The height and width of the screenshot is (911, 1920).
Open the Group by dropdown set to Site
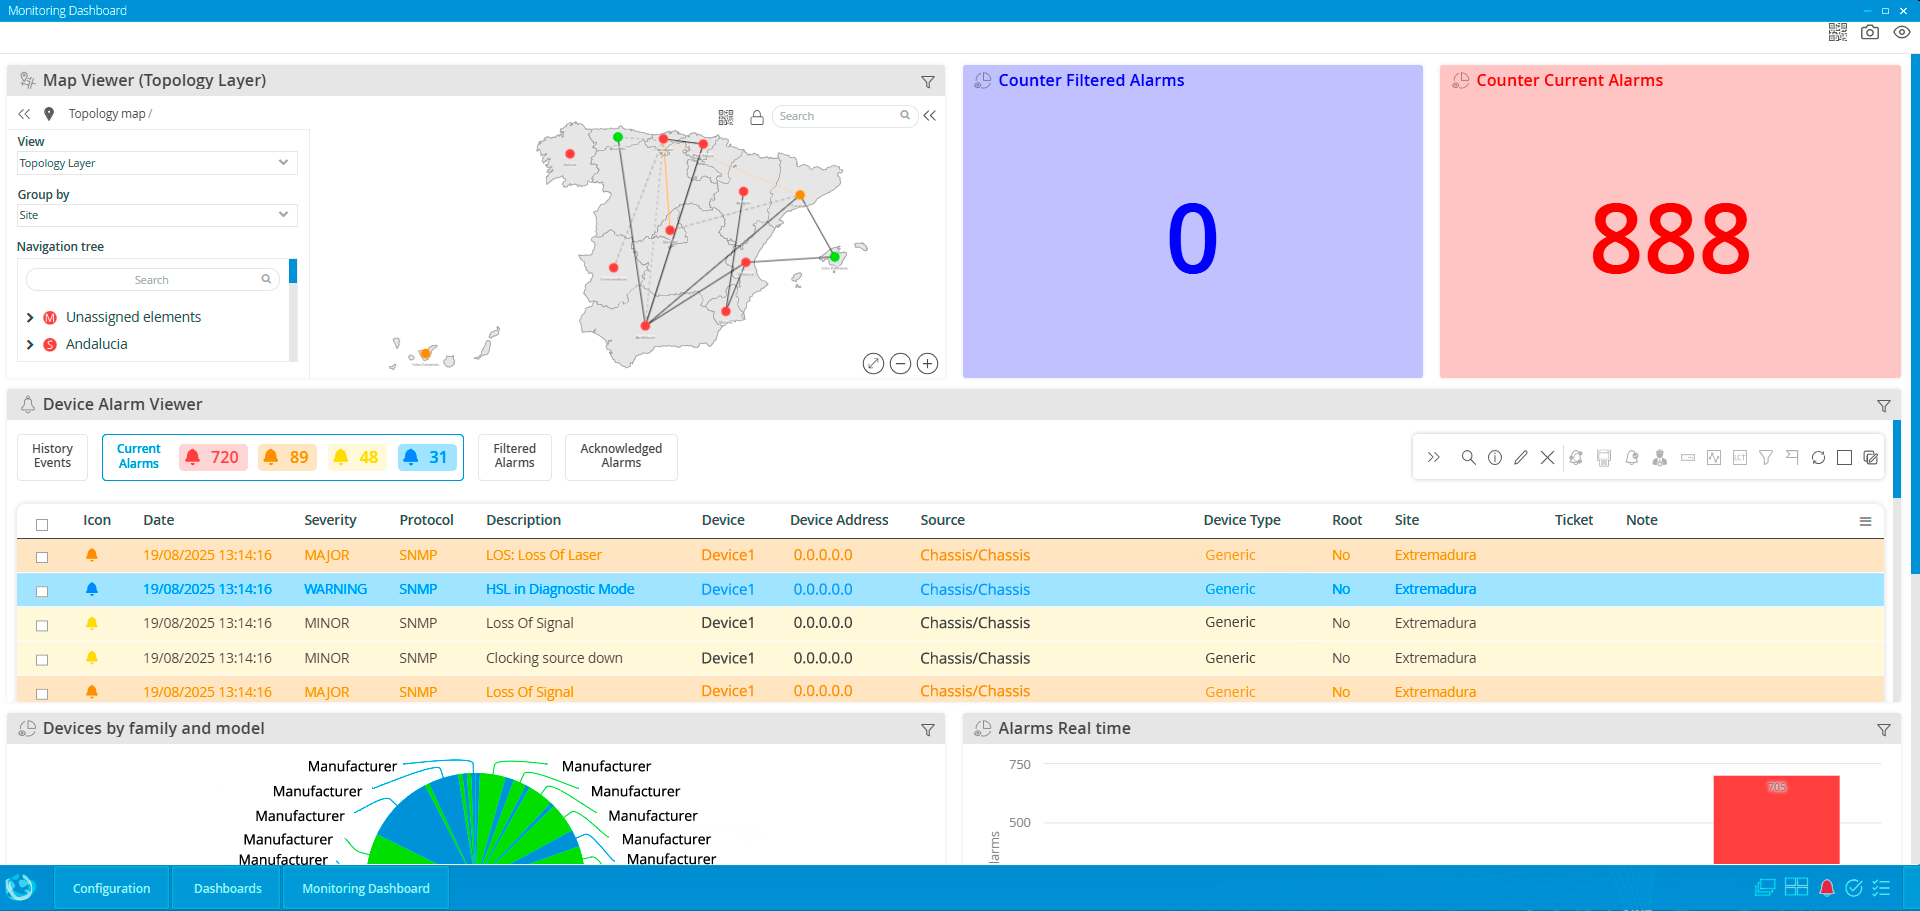tap(157, 215)
